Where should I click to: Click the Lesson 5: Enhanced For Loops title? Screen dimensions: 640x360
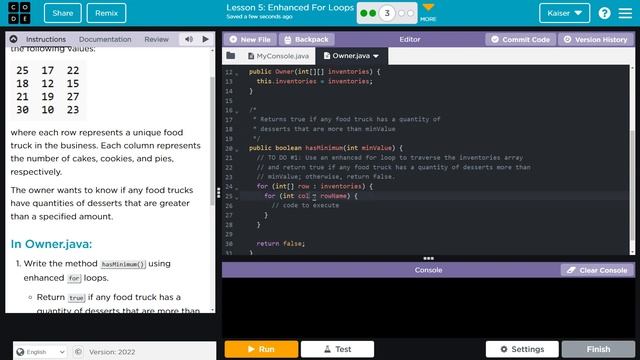290,8
